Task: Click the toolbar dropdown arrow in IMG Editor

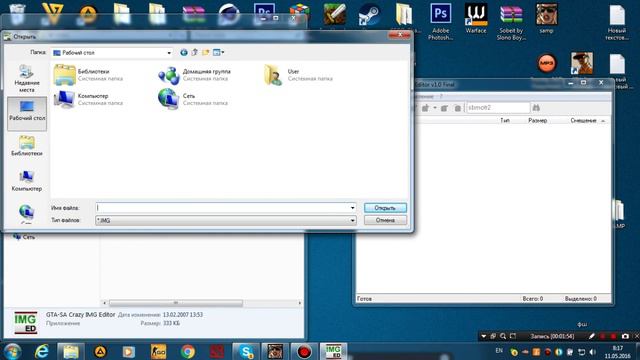Action: click(435, 108)
